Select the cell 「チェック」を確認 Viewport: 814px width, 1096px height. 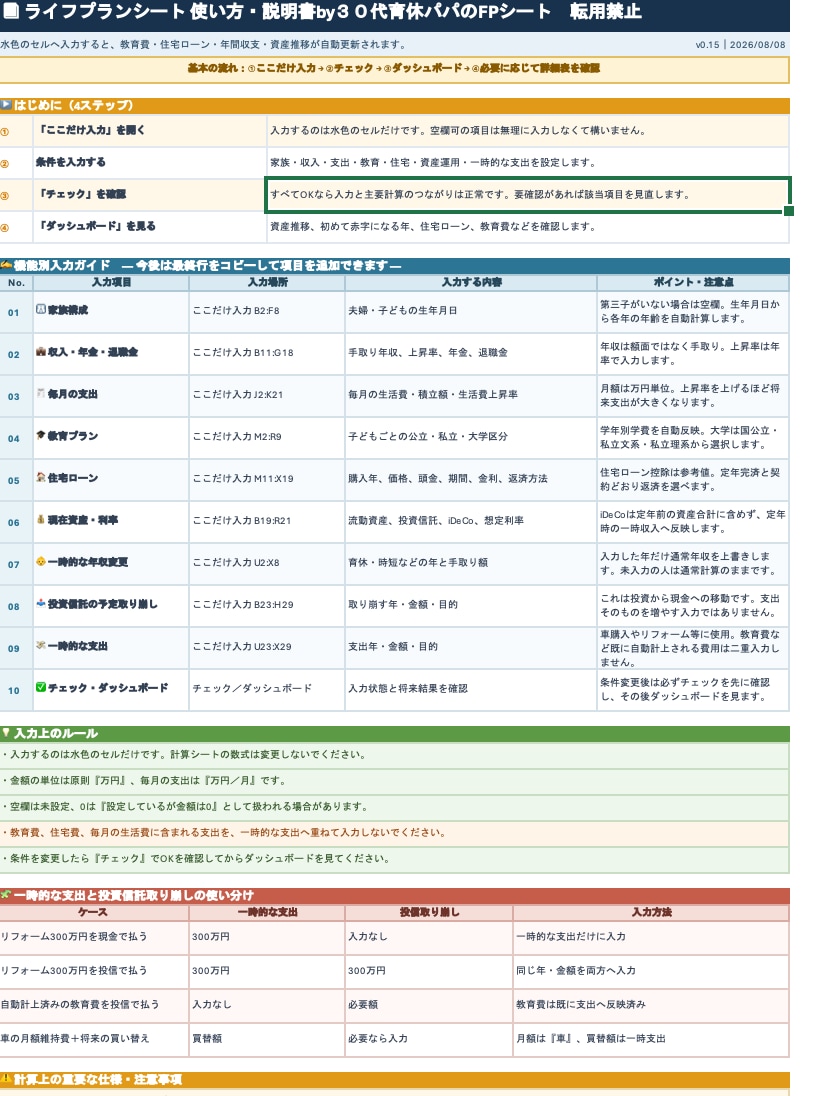coord(150,195)
